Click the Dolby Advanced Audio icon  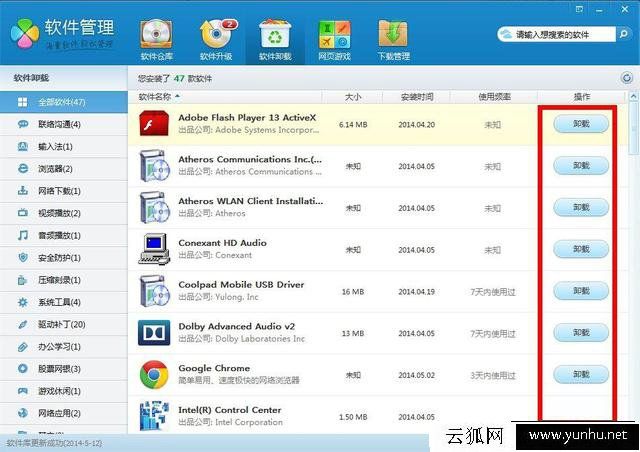pyautogui.click(x=154, y=333)
